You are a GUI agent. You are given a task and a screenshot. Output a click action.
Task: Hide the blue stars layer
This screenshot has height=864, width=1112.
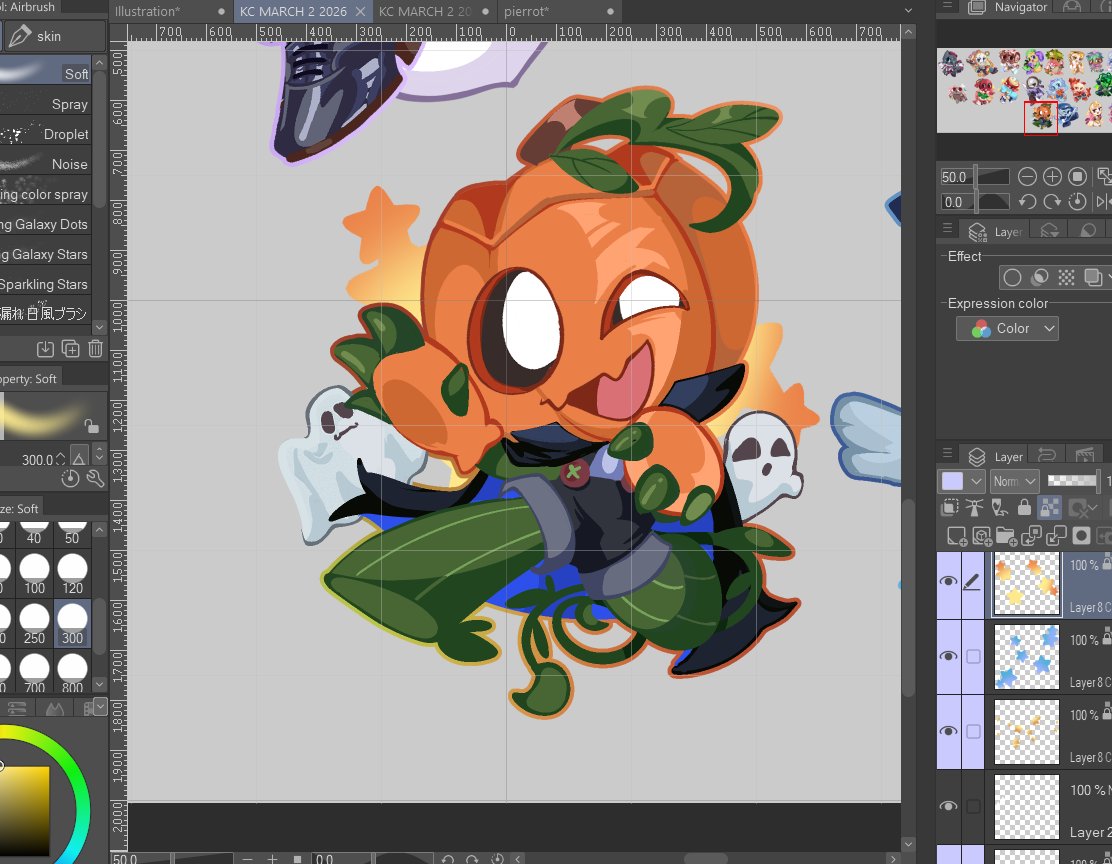click(x=949, y=656)
